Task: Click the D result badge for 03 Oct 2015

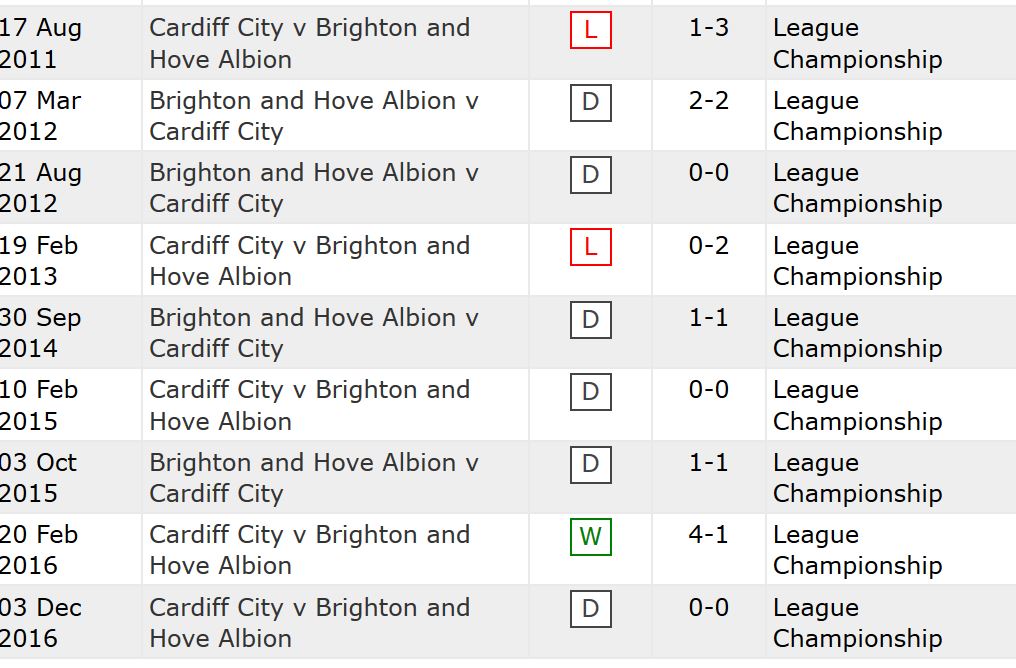Action: (x=590, y=464)
